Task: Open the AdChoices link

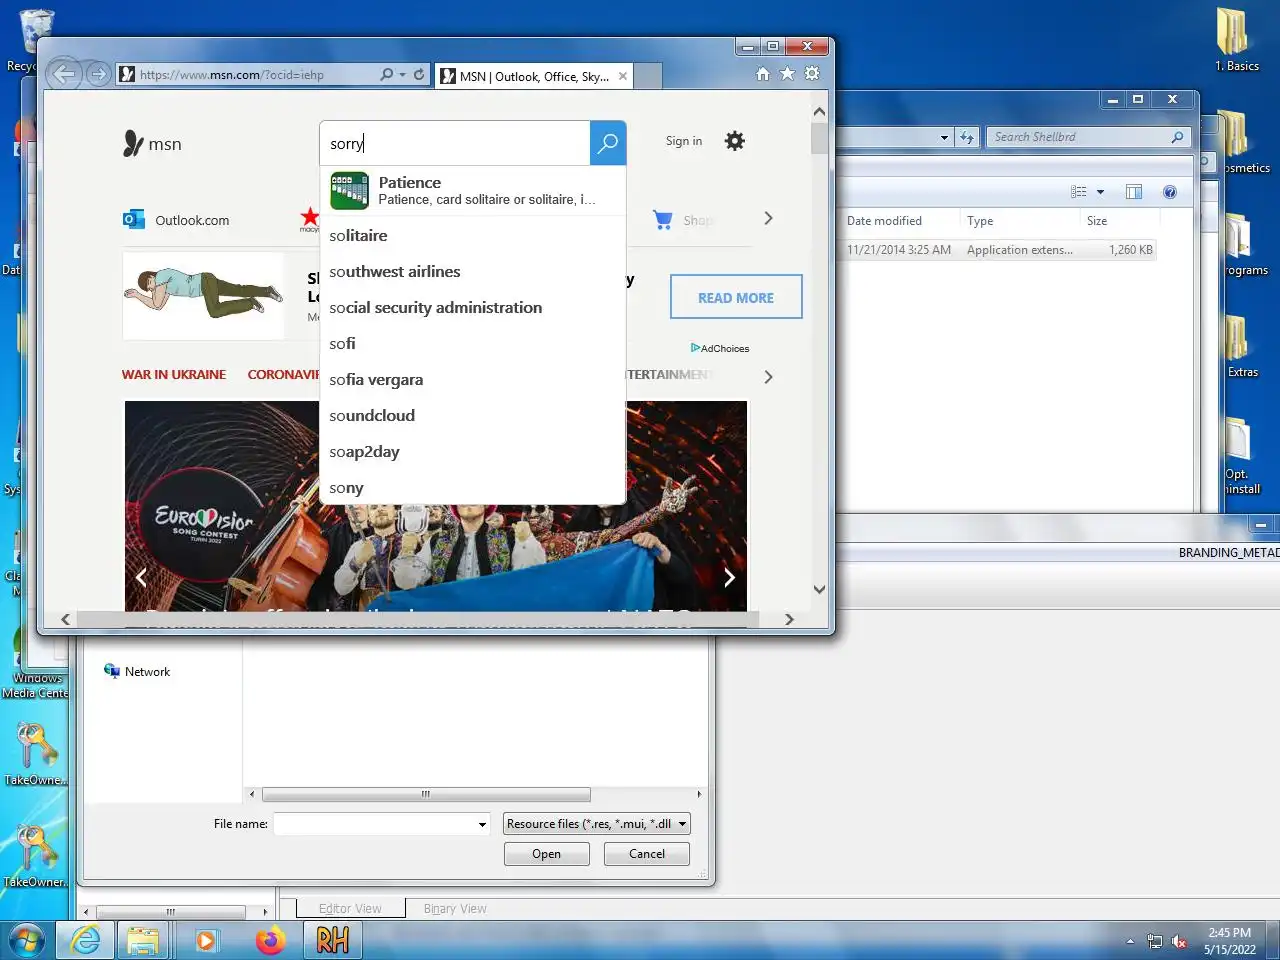Action: (720, 348)
